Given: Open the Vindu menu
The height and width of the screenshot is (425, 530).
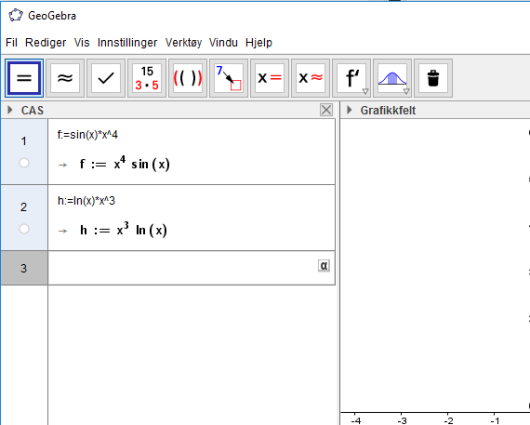Looking at the screenshot, I should [x=223, y=43].
